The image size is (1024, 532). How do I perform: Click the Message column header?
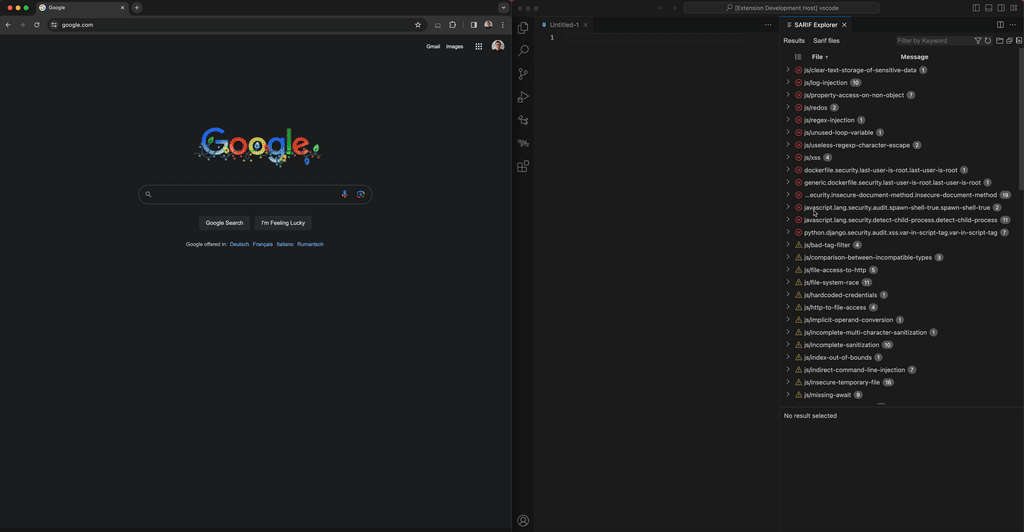[914, 57]
